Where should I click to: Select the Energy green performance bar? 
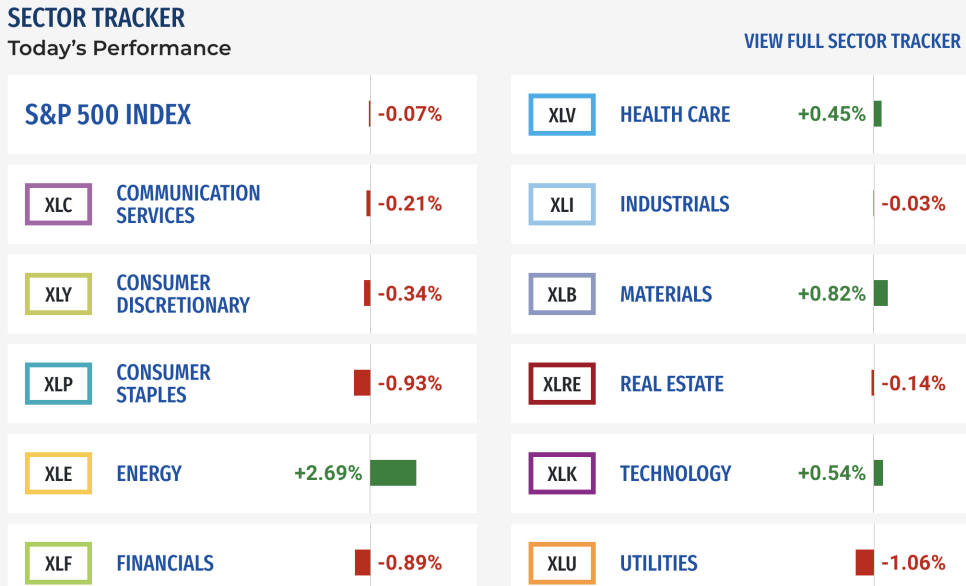coord(393,473)
